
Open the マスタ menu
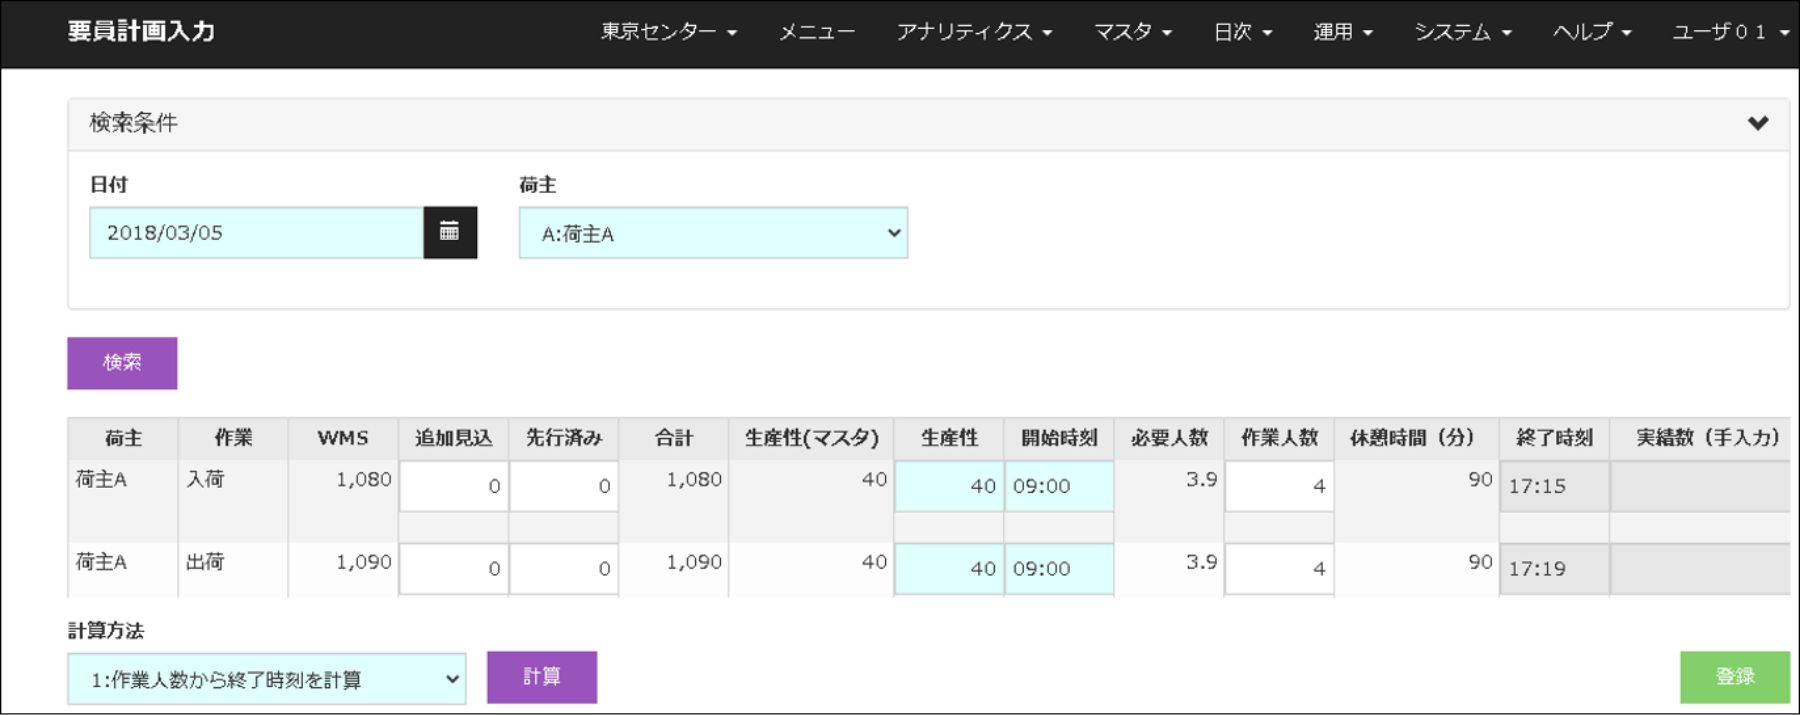(1131, 32)
